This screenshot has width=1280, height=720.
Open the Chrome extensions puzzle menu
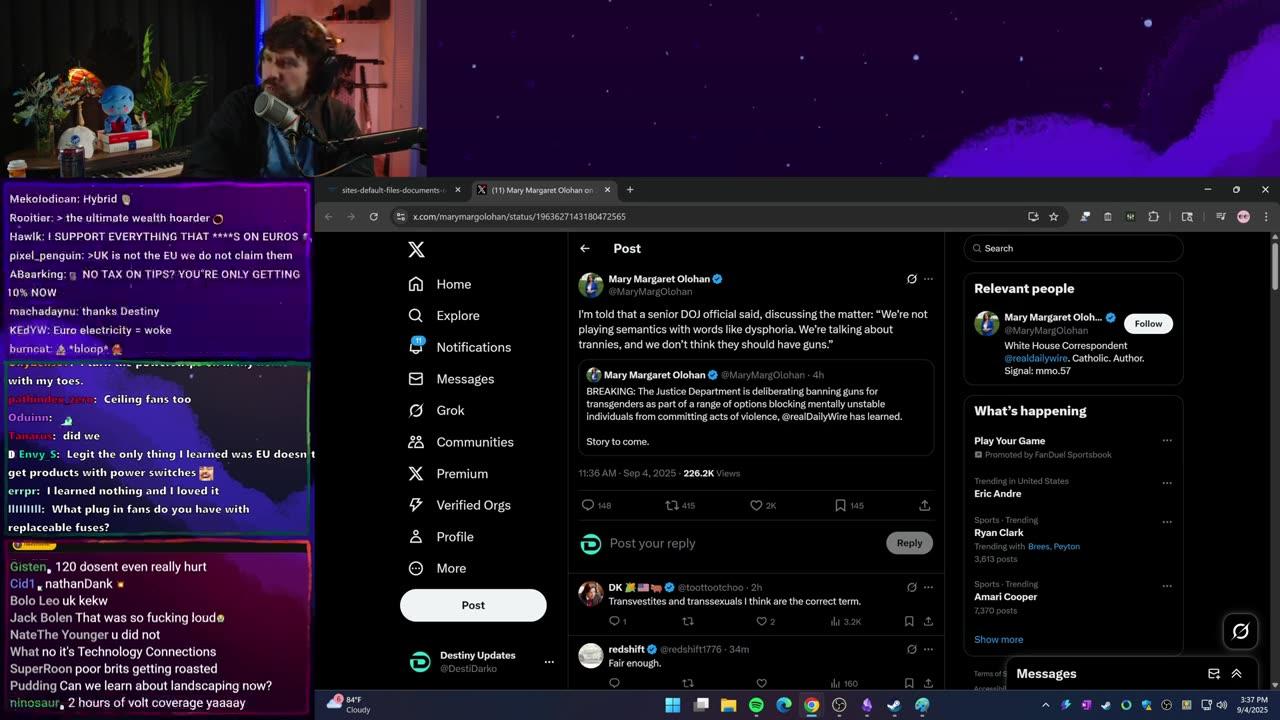click(1153, 217)
